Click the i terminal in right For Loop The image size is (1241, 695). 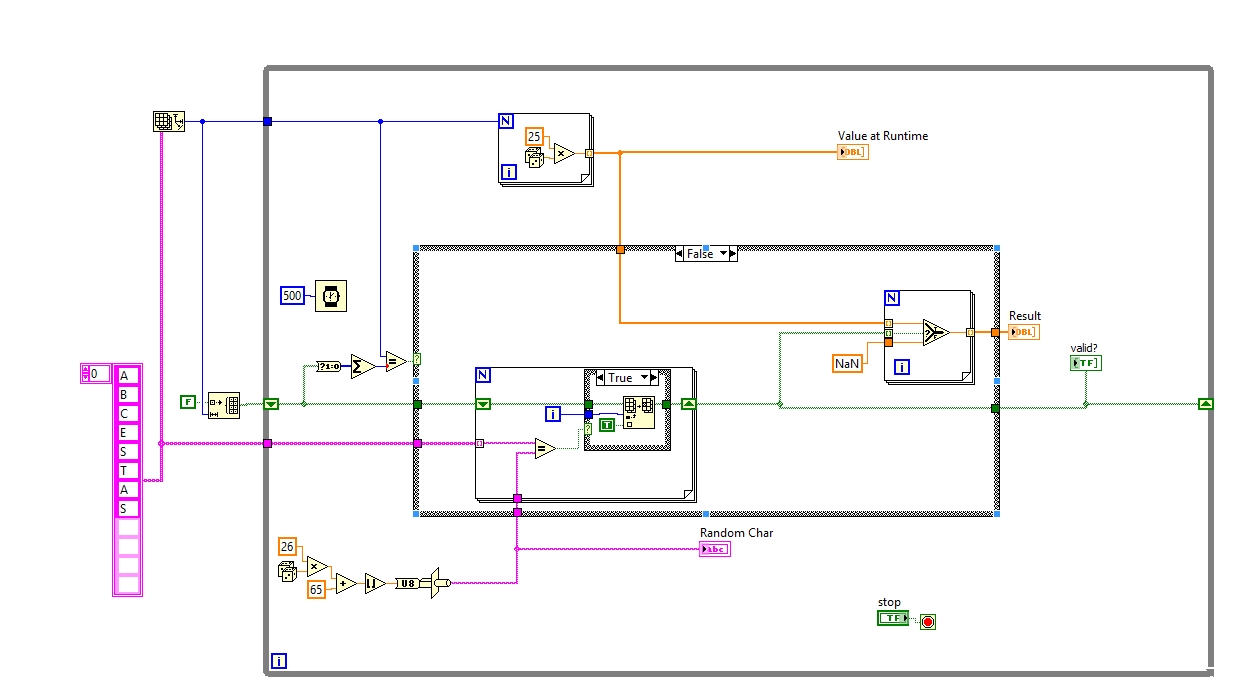click(x=903, y=368)
